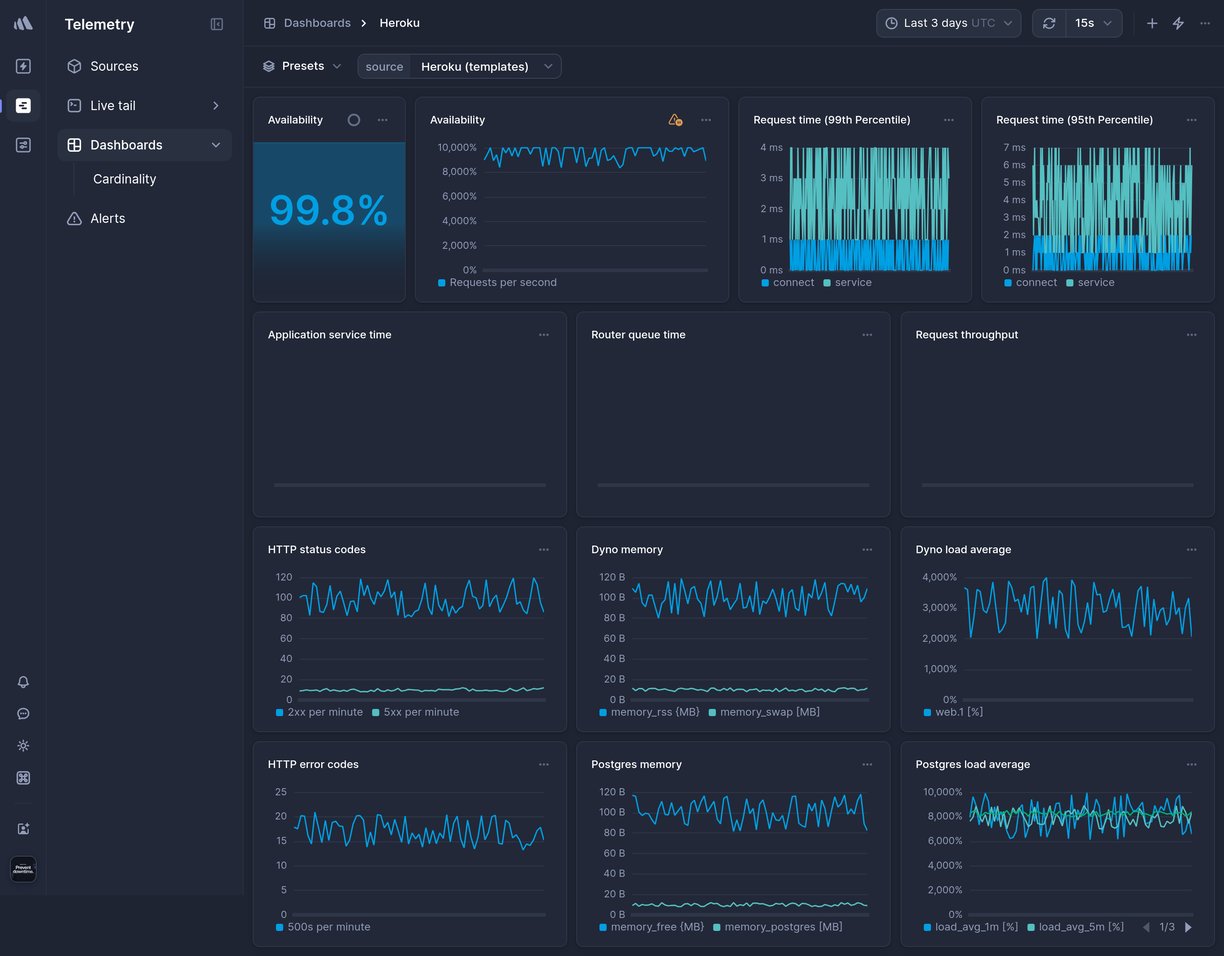
Task: Open options for Application service time
Action: (544, 335)
